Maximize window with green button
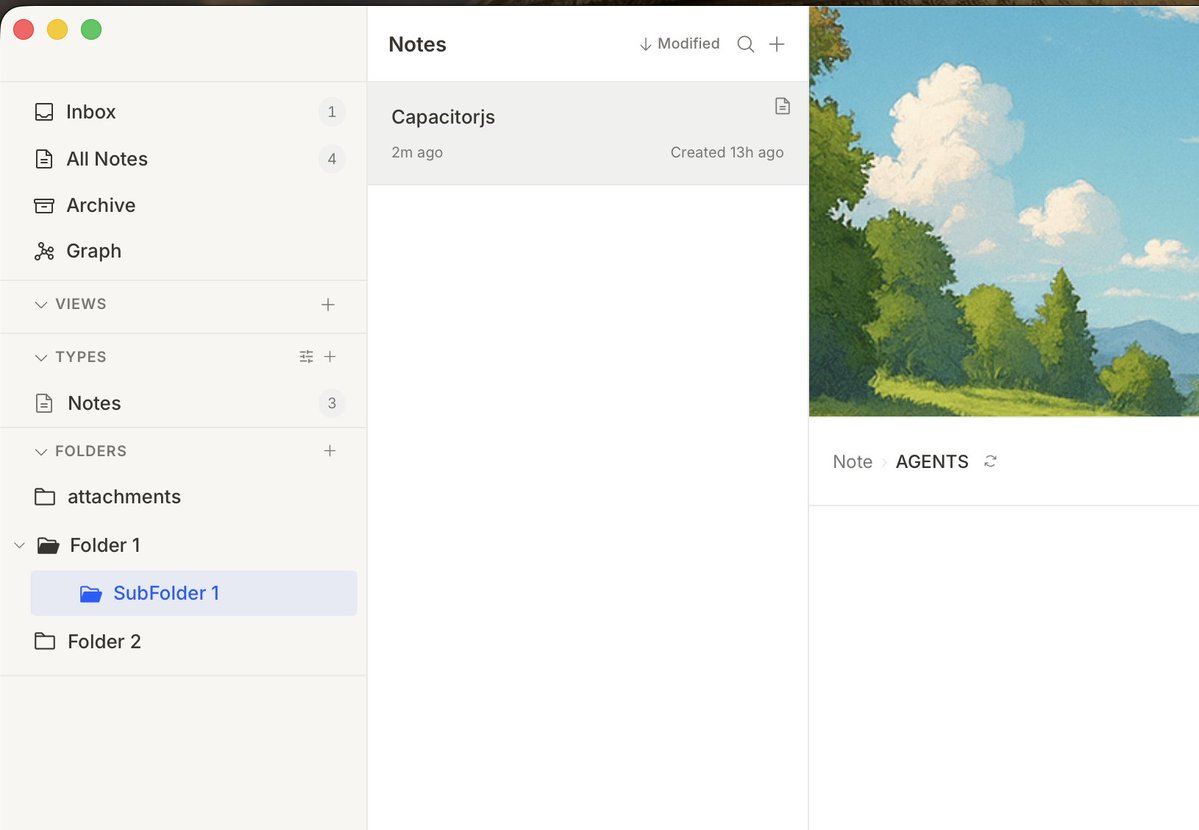 (x=91, y=29)
